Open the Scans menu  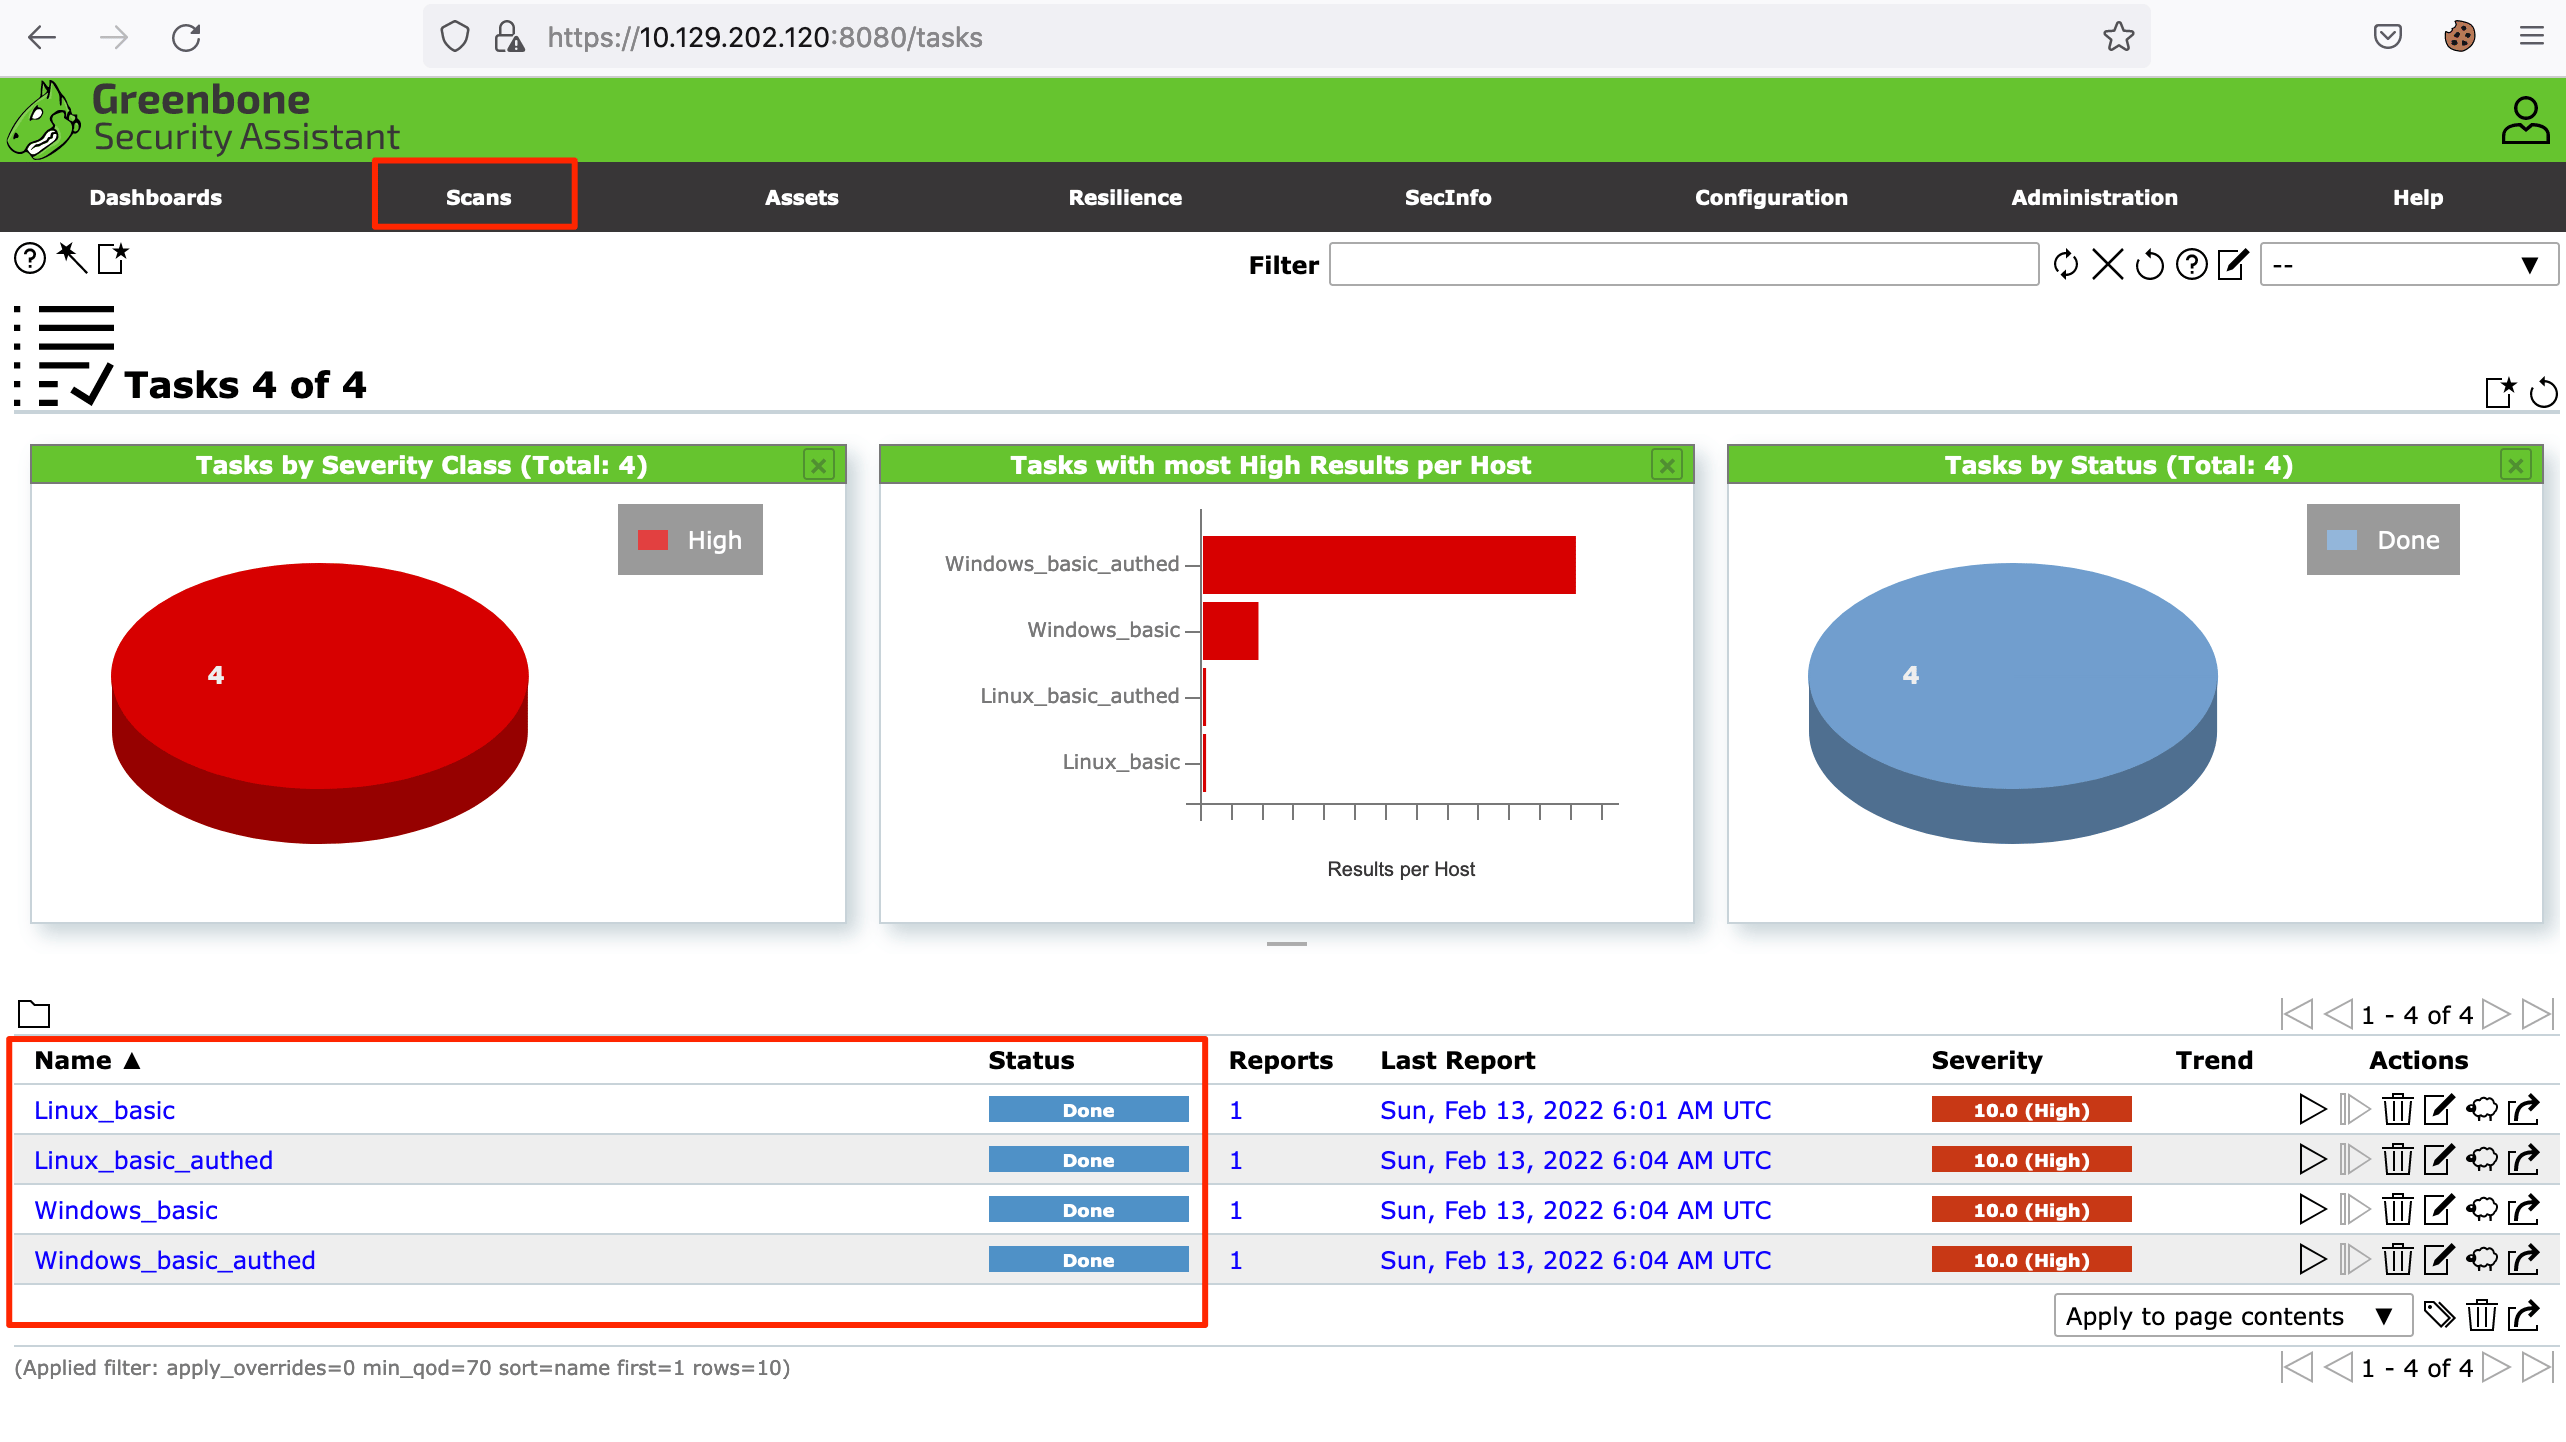click(x=478, y=197)
